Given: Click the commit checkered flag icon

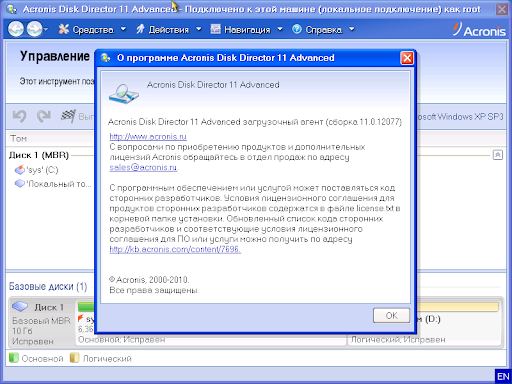Looking at the screenshot, I should point(68,116).
